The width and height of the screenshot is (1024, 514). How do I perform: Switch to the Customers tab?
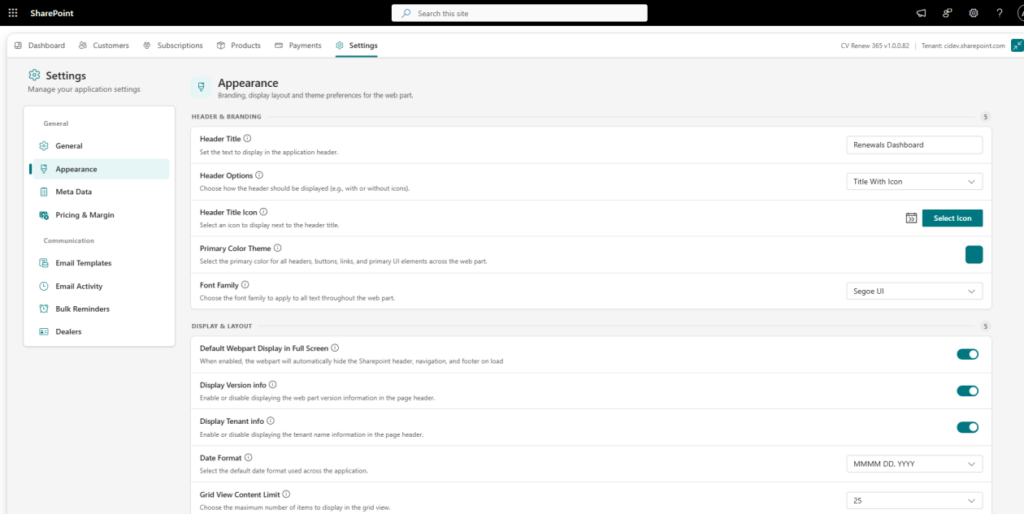click(103, 45)
